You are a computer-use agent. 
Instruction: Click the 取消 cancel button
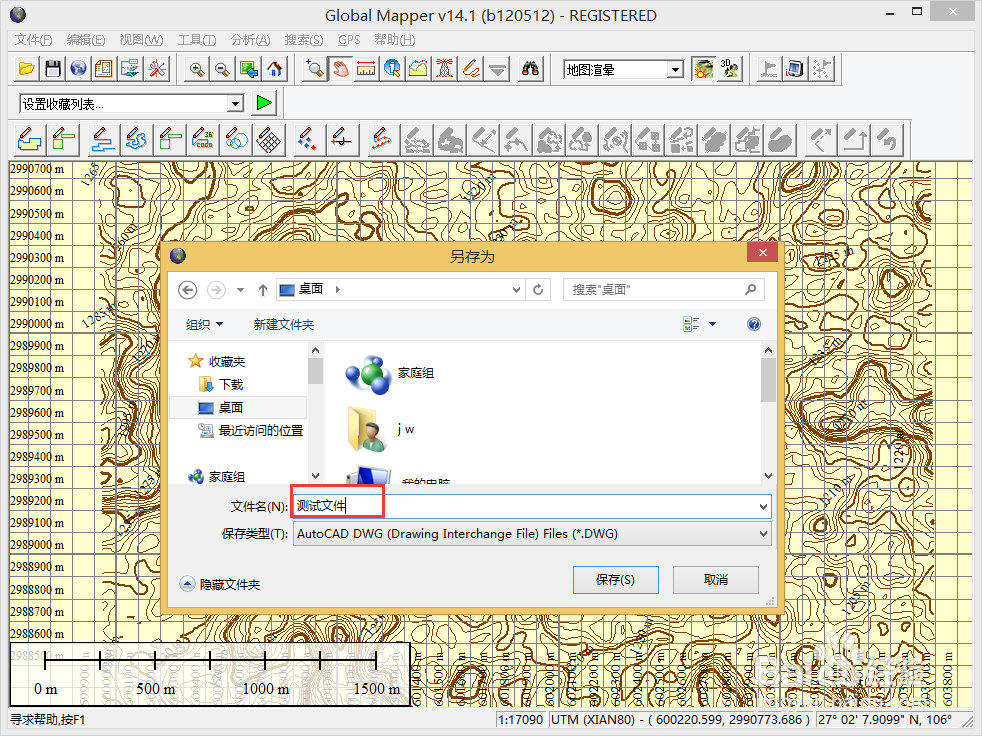[x=716, y=580]
